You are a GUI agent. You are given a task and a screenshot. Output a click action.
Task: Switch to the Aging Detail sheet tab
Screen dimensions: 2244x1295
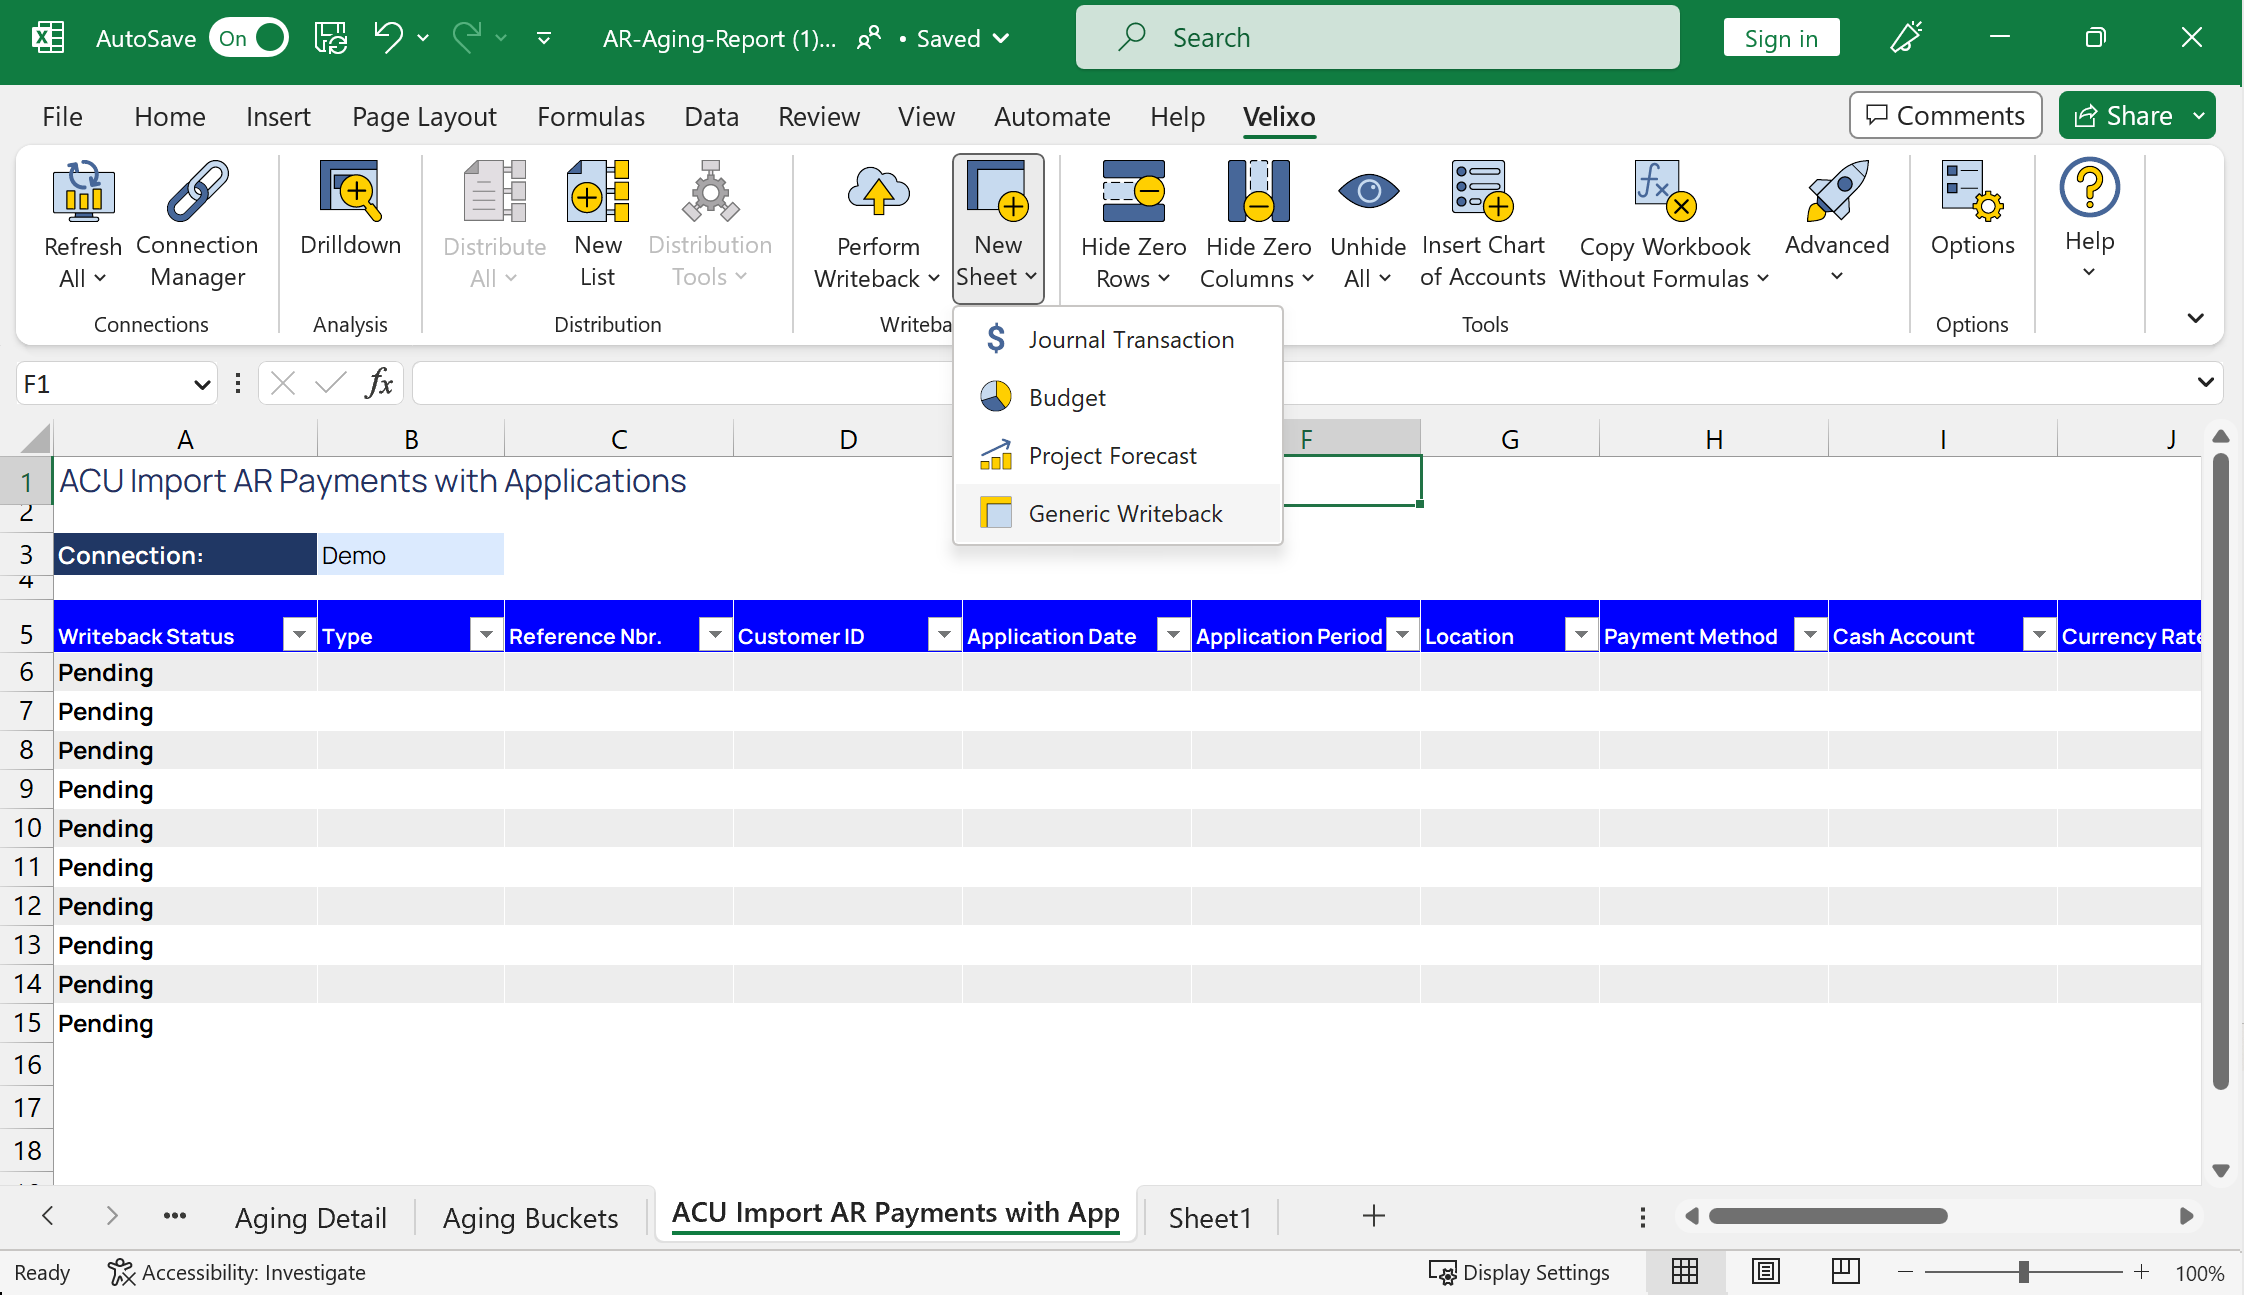(x=310, y=1217)
